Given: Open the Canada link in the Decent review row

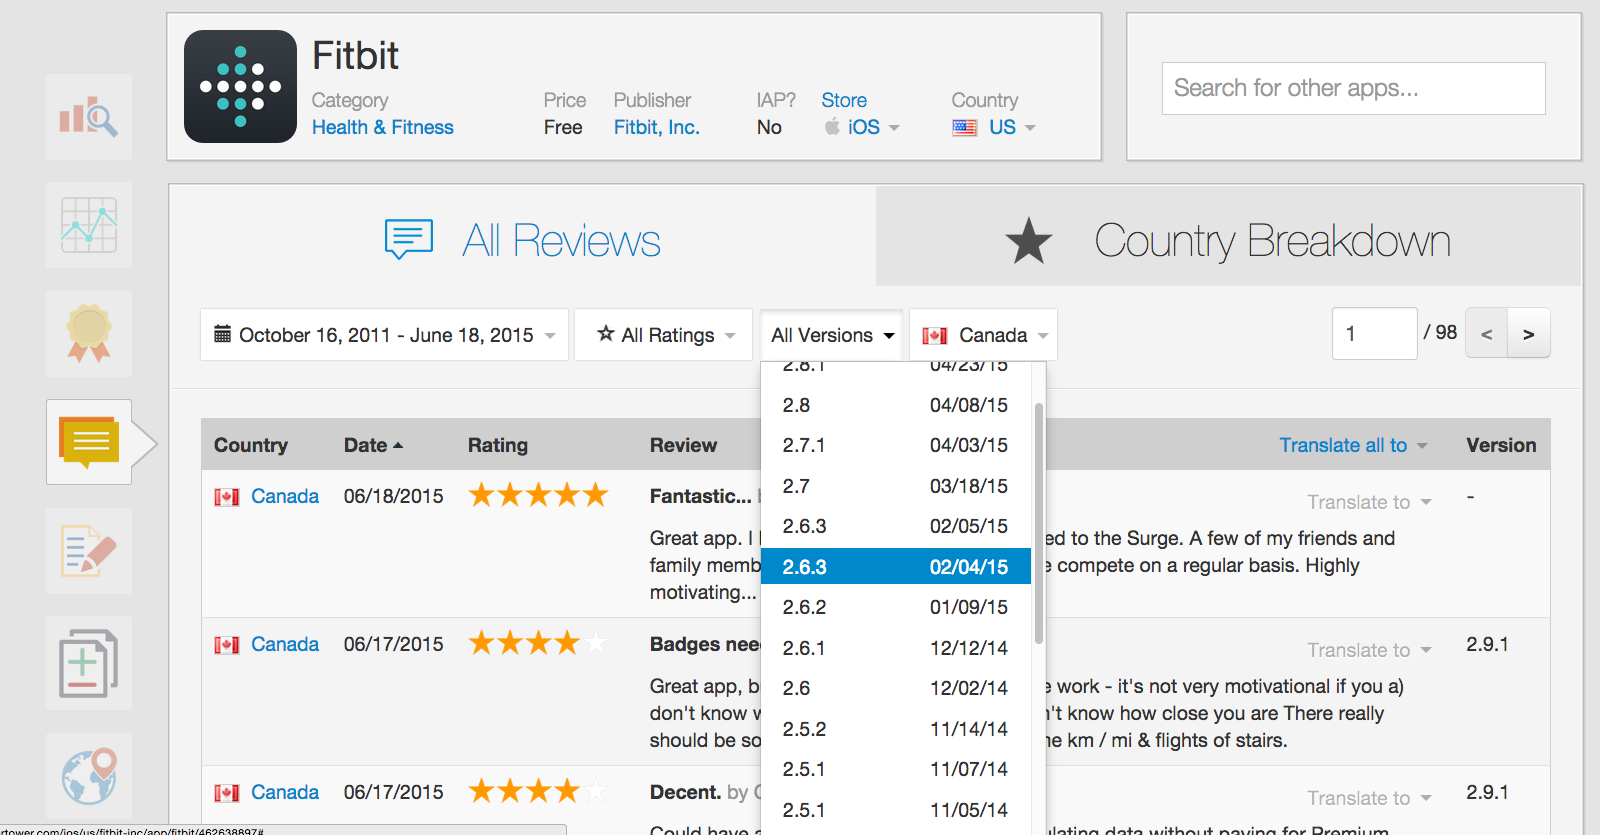Looking at the screenshot, I should pyautogui.click(x=285, y=792).
